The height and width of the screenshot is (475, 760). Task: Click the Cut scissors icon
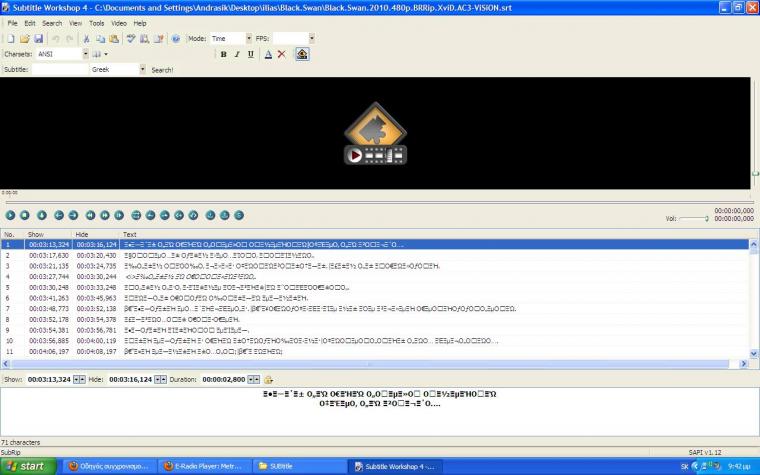(87, 38)
